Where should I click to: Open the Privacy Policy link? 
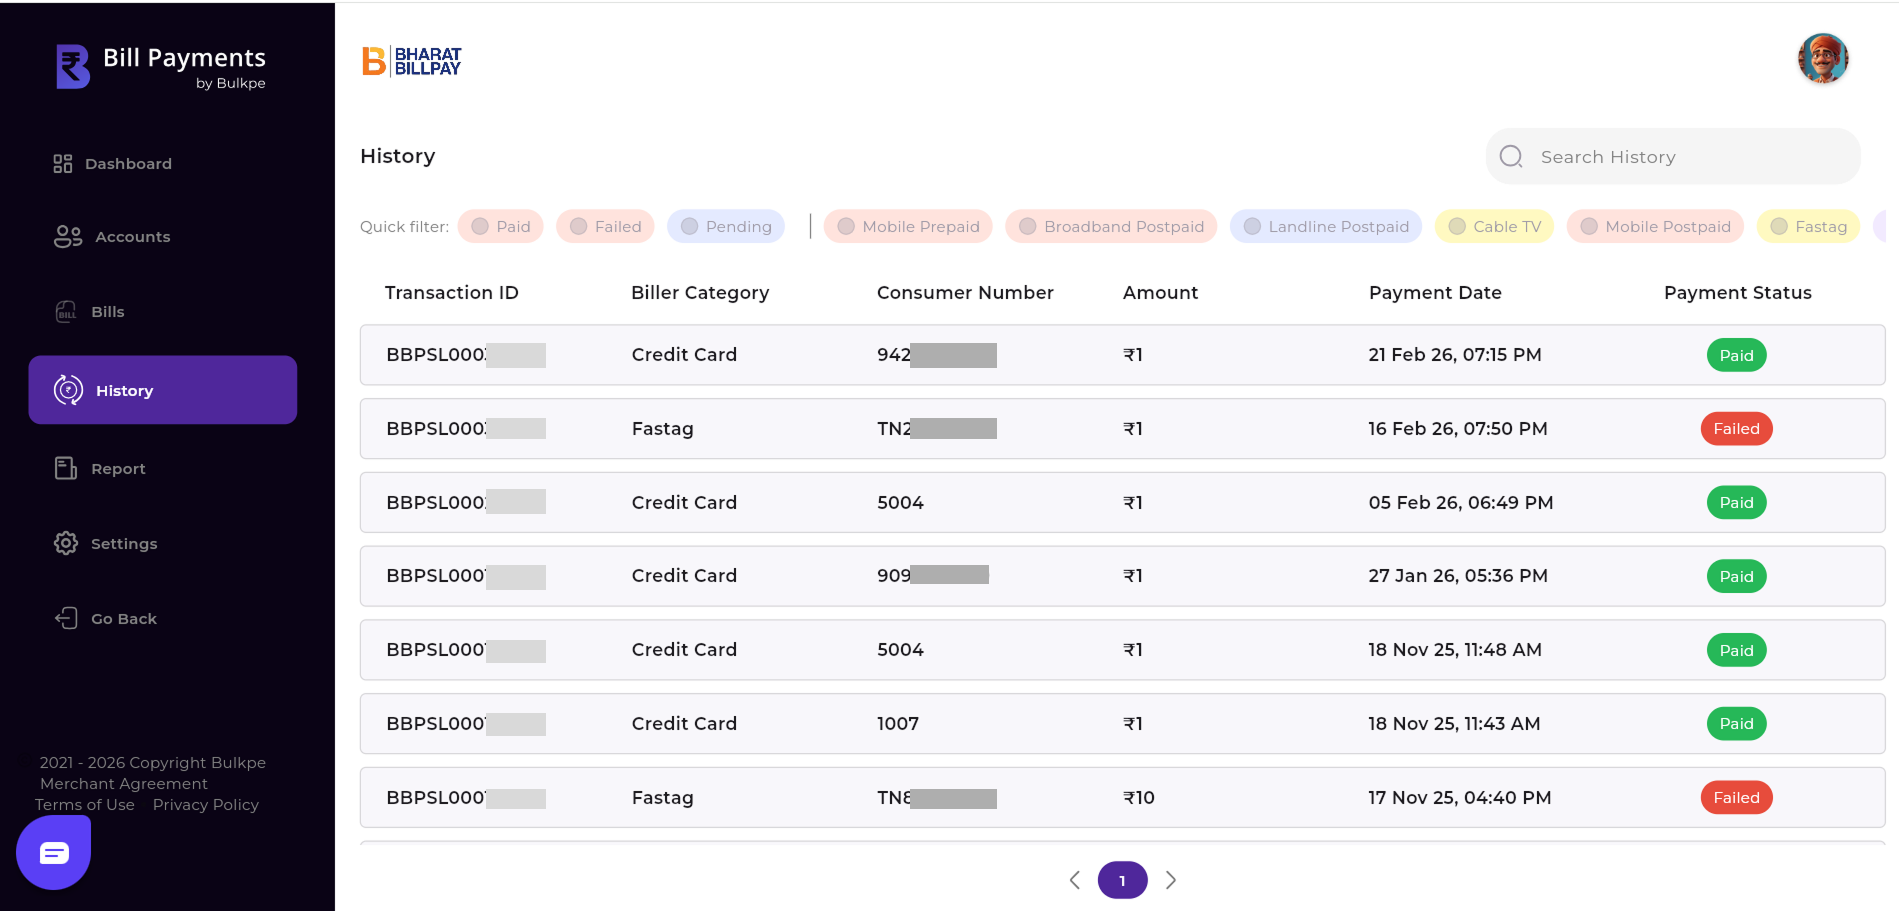pyautogui.click(x=205, y=805)
